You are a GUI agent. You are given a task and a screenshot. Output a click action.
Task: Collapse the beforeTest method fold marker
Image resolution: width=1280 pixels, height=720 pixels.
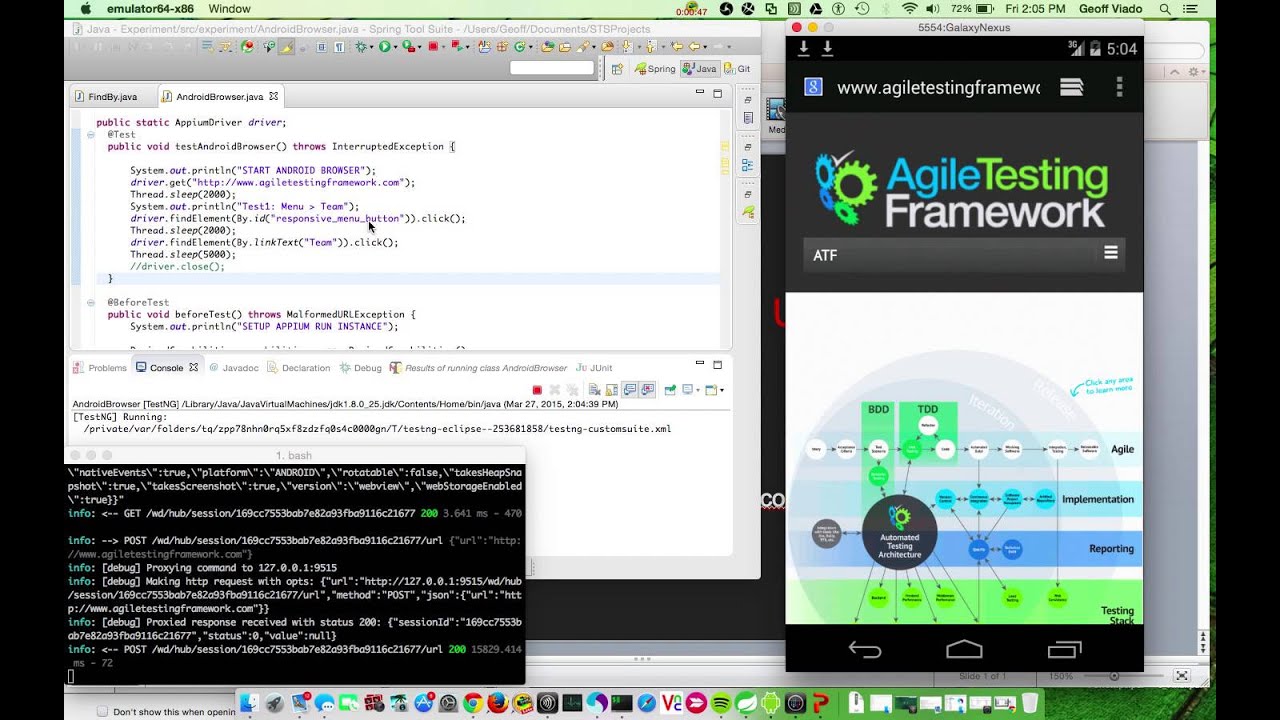(x=89, y=302)
